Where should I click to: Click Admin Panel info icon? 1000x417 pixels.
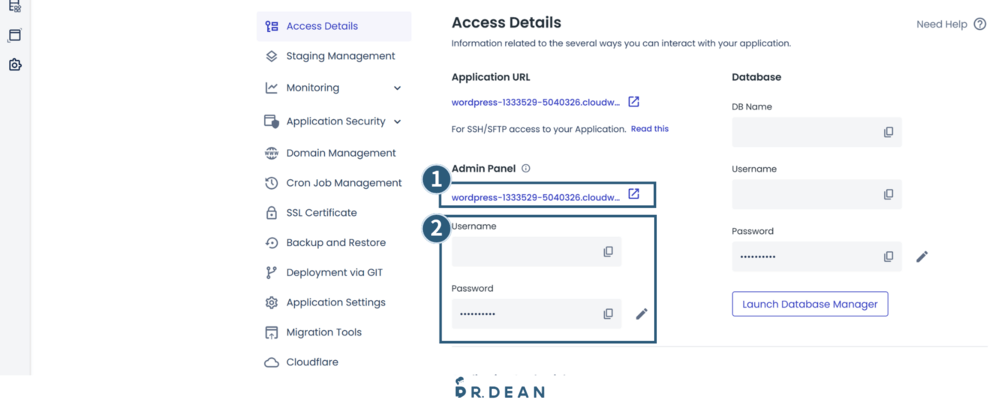click(x=526, y=169)
